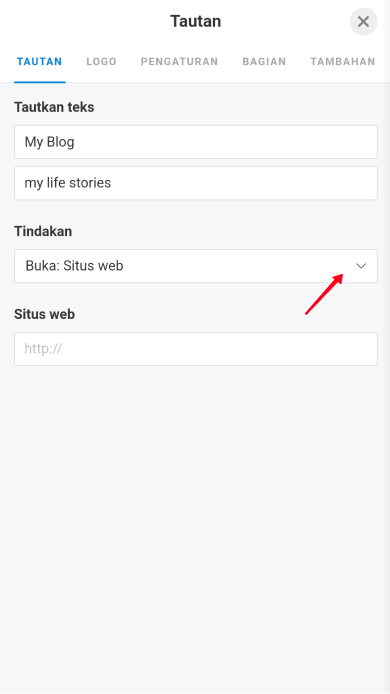This screenshot has height=694, width=390.
Task: Click the blue underline beneath TAUTAN
Action: pyautogui.click(x=39, y=82)
